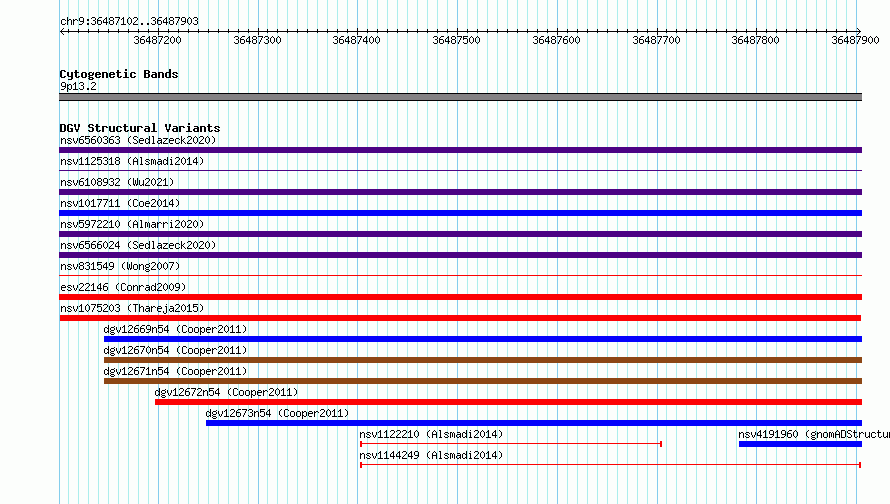Open nsv4191960 gnomAD structural variant label
890x504 pixels.
(x=814, y=434)
